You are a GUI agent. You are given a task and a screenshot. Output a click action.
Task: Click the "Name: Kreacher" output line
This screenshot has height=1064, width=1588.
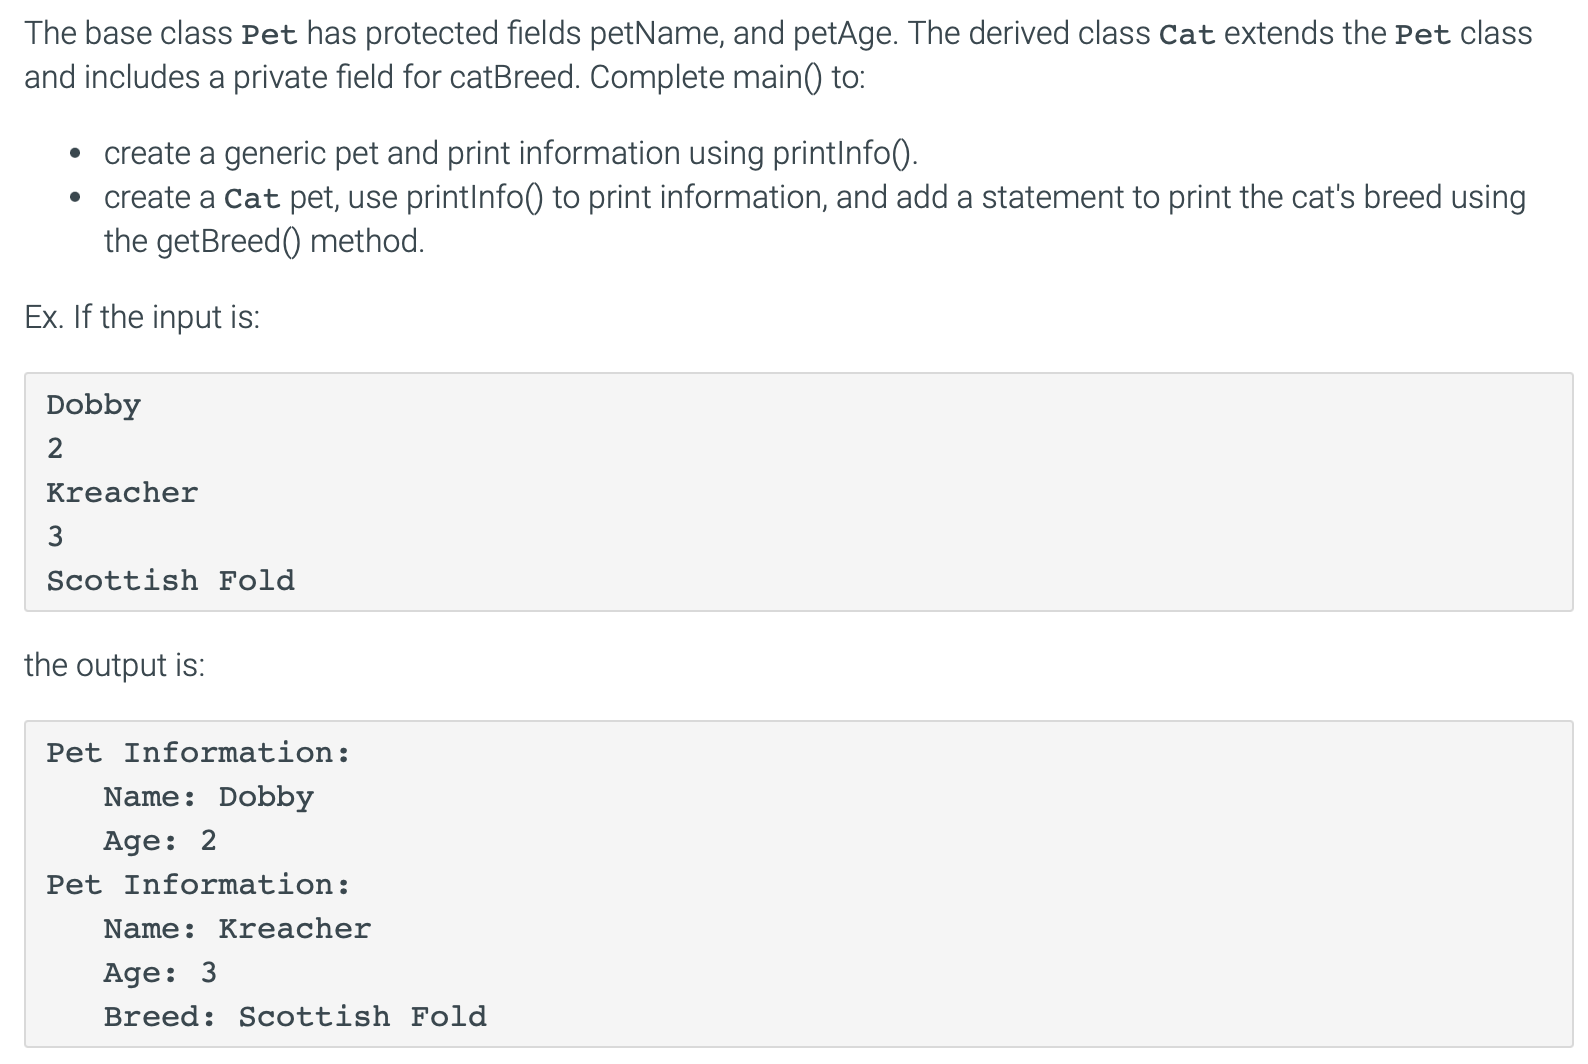click(237, 929)
